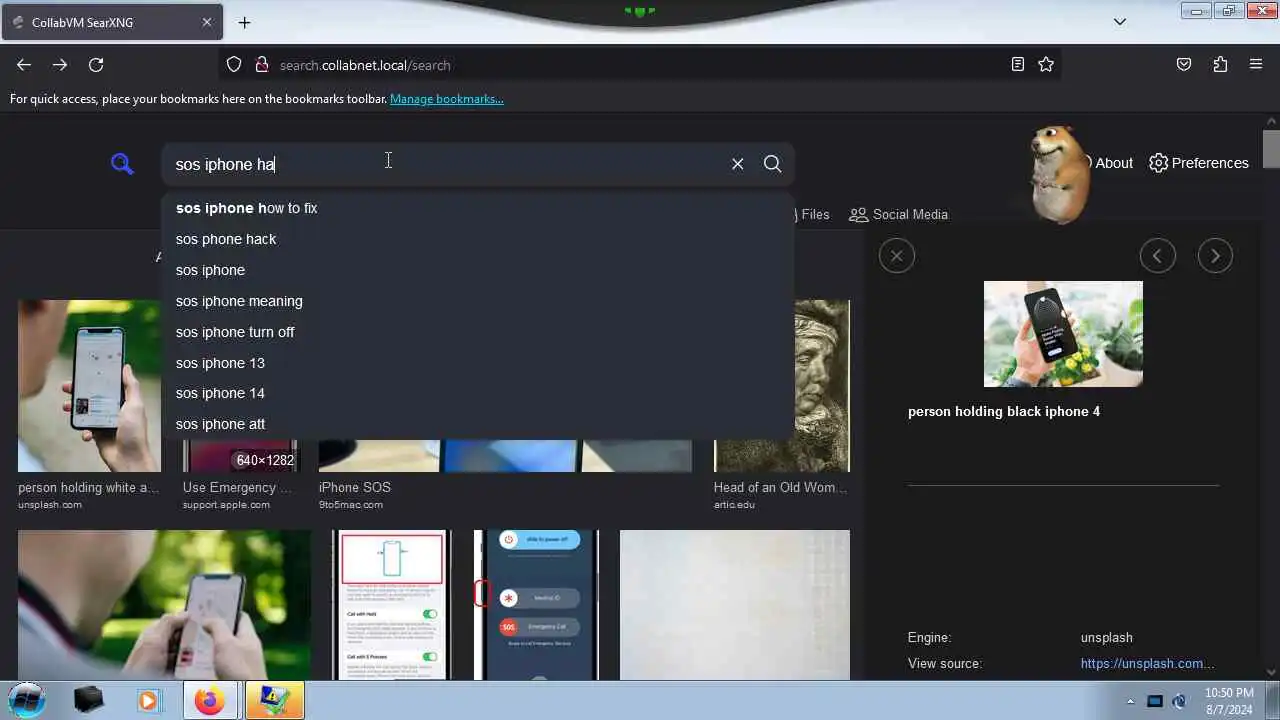Close the image detail panel
The width and height of the screenshot is (1280, 720).
click(x=897, y=256)
